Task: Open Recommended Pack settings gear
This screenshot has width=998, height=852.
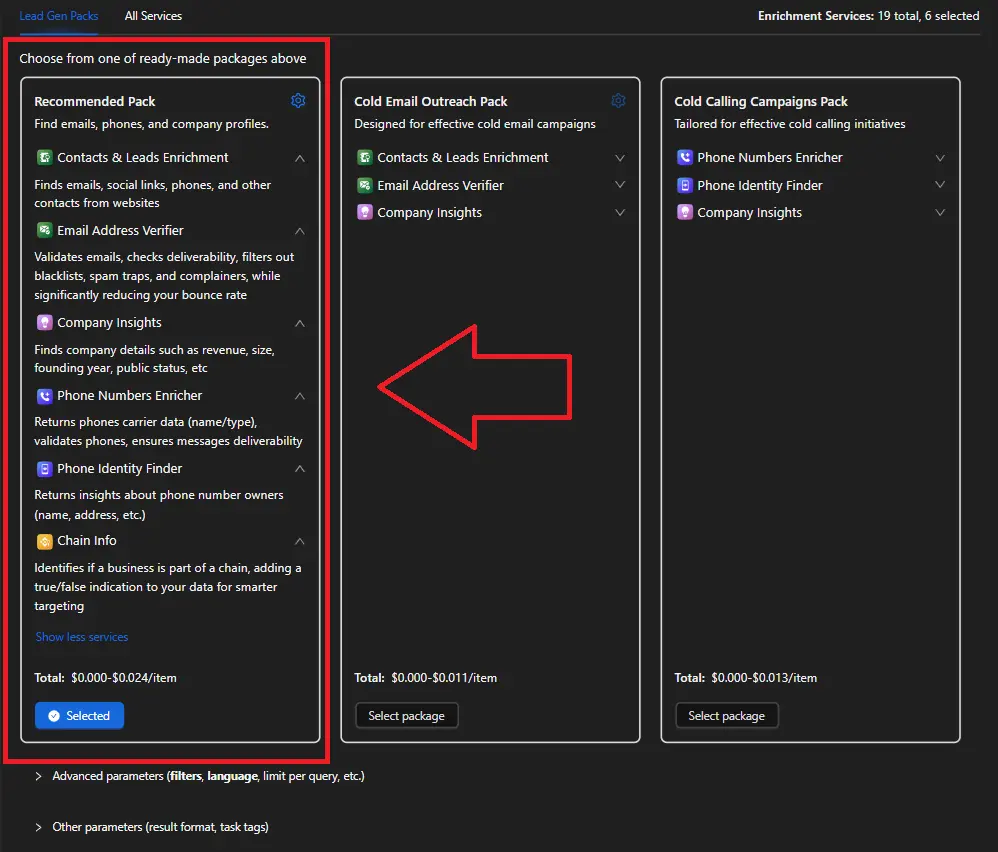Action: pyautogui.click(x=298, y=101)
